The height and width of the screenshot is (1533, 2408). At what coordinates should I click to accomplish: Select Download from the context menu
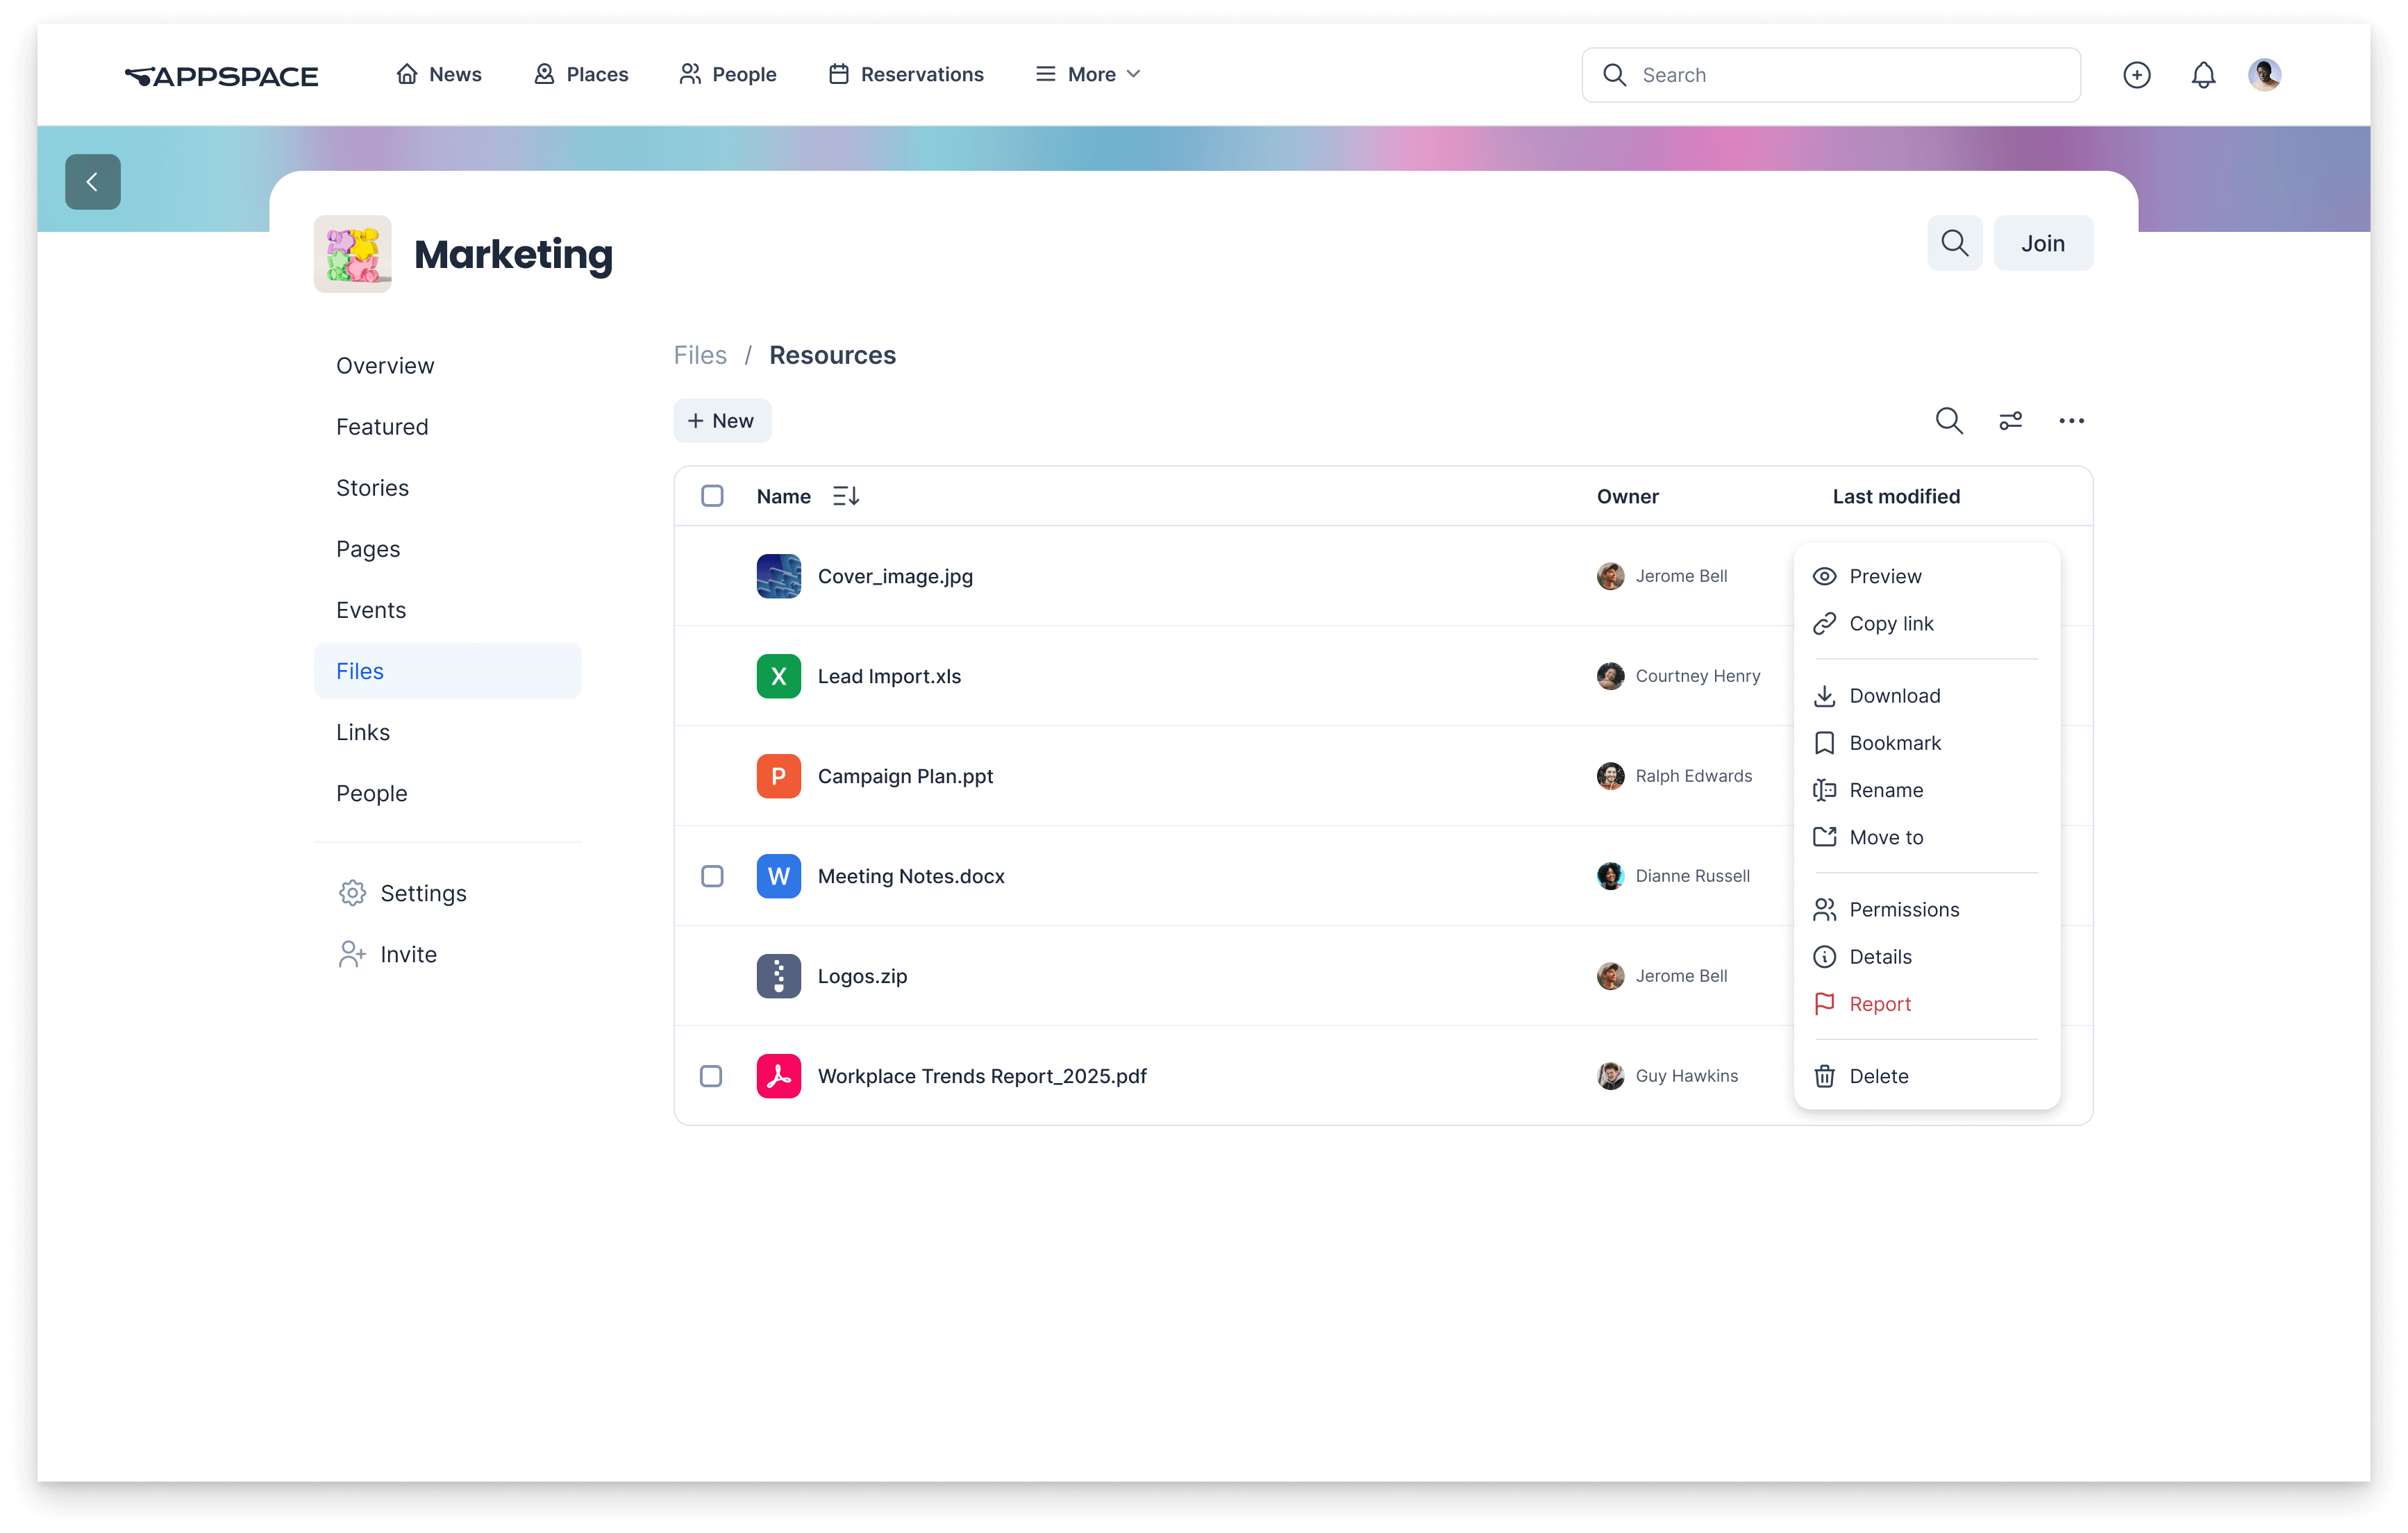point(1893,695)
